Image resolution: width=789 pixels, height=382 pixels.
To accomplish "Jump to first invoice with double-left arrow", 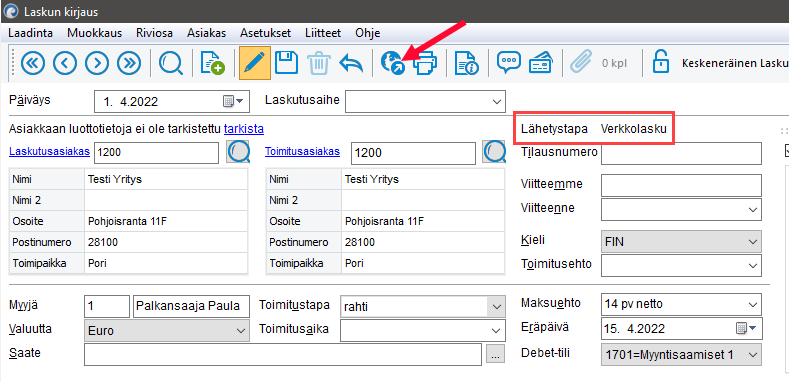I will (33, 63).
